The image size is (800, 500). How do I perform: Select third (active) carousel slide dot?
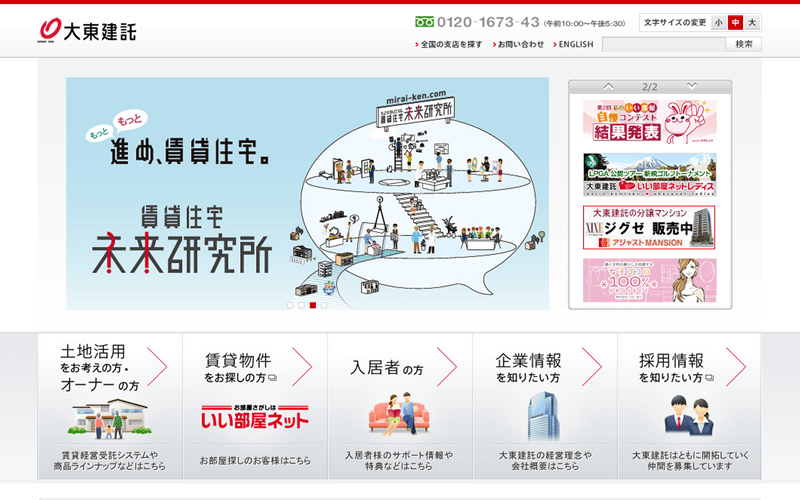[313, 305]
